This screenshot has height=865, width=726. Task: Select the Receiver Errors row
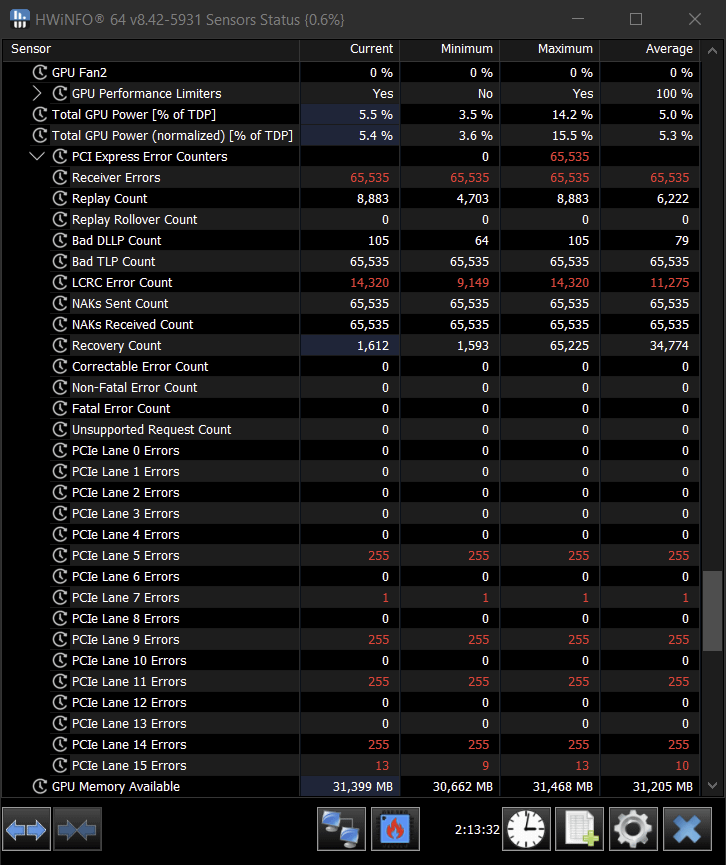(116, 178)
